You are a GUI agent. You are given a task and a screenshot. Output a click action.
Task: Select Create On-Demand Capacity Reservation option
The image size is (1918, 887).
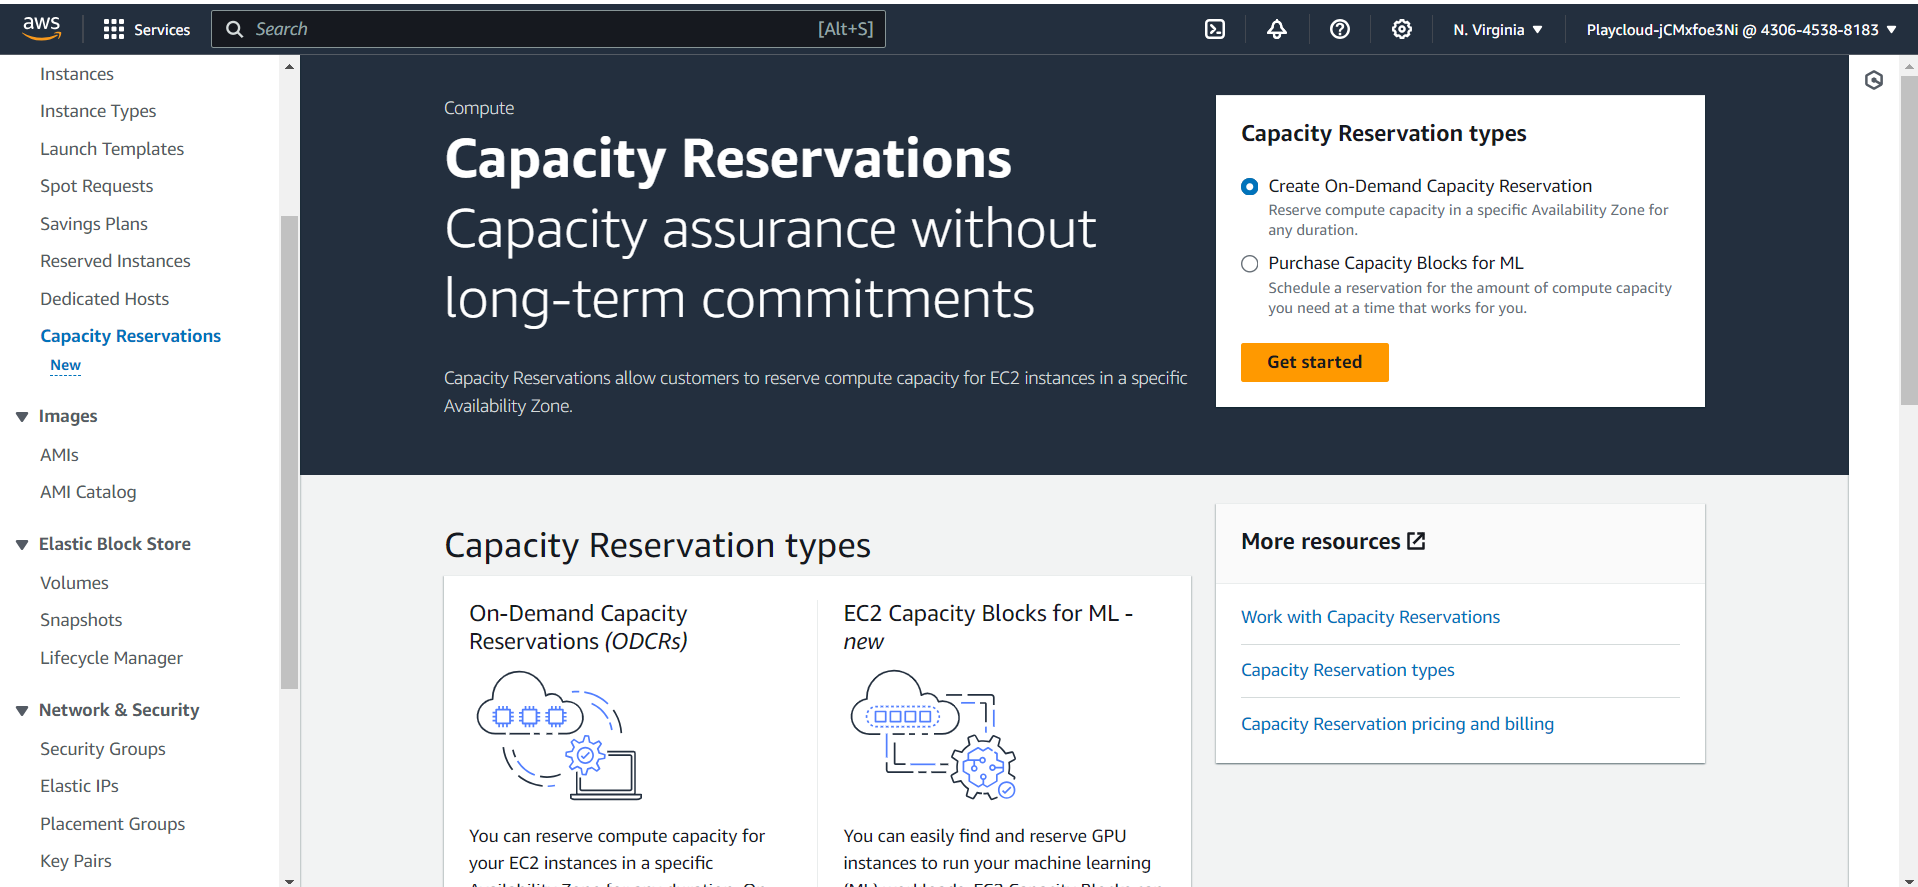(1249, 187)
